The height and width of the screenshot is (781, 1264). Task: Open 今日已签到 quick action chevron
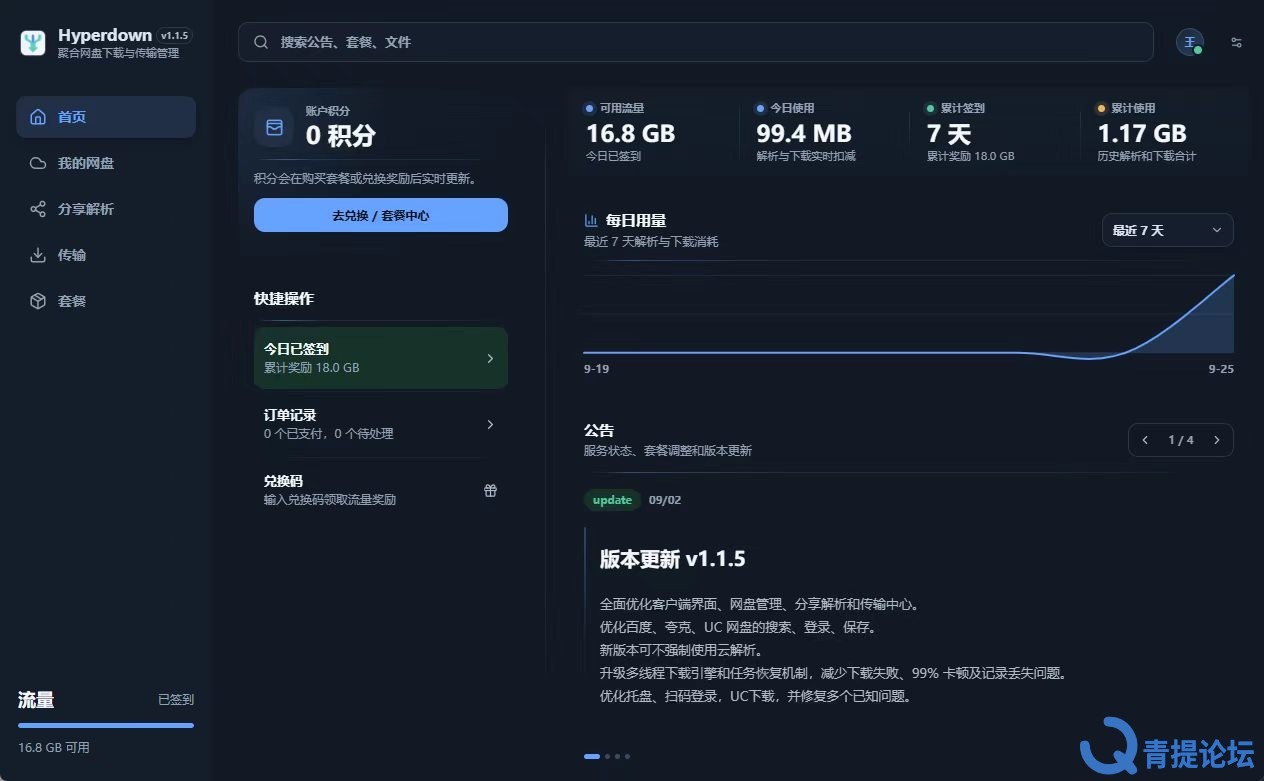click(490, 358)
